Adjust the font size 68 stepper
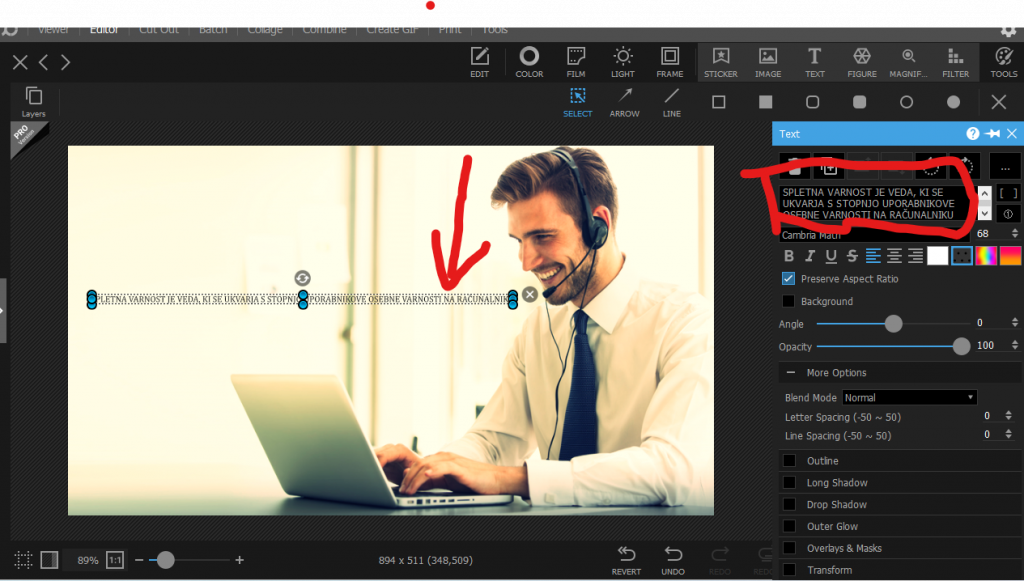This screenshot has height=581, width=1024. (x=1014, y=233)
